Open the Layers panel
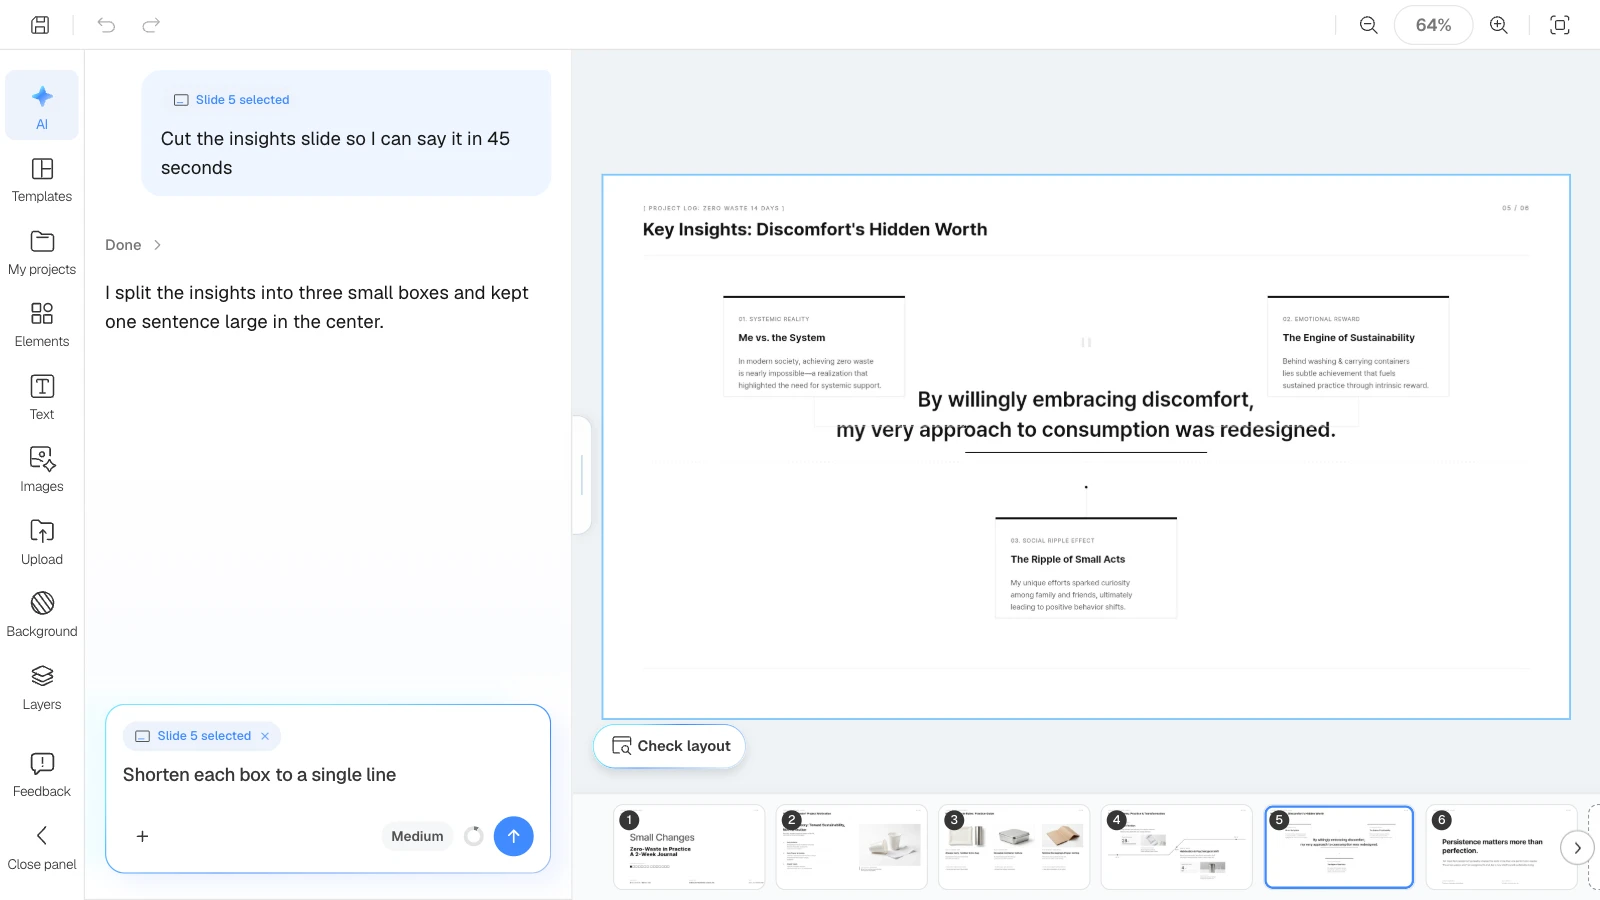Image resolution: width=1600 pixels, height=900 pixels. (x=42, y=687)
